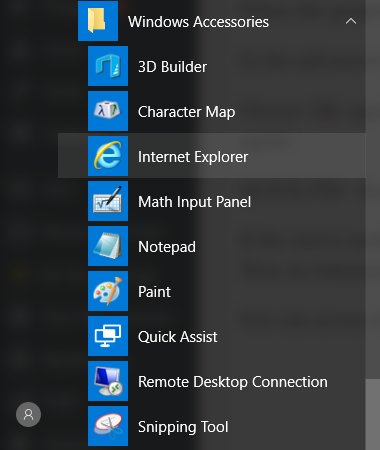Select the Snipping Tool label
The image size is (380, 450).
[183, 427]
